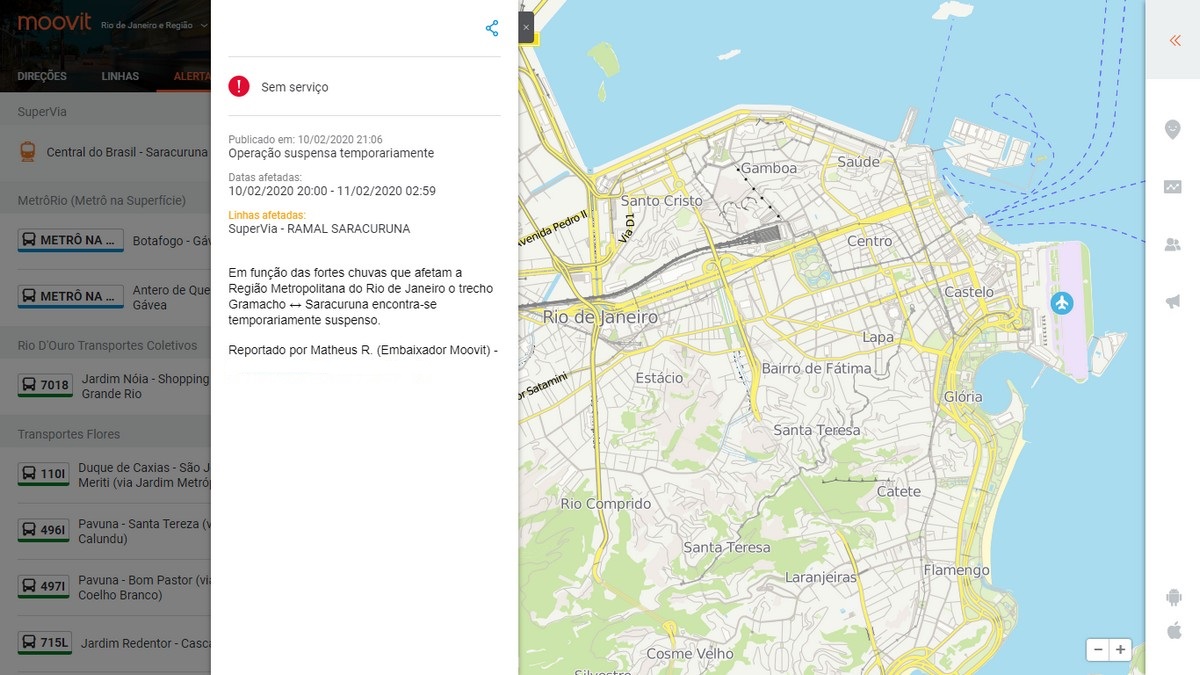The image size is (1200, 675).
Task: Click the Rio de Janeiro city label on map
Action: tap(600, 317)
